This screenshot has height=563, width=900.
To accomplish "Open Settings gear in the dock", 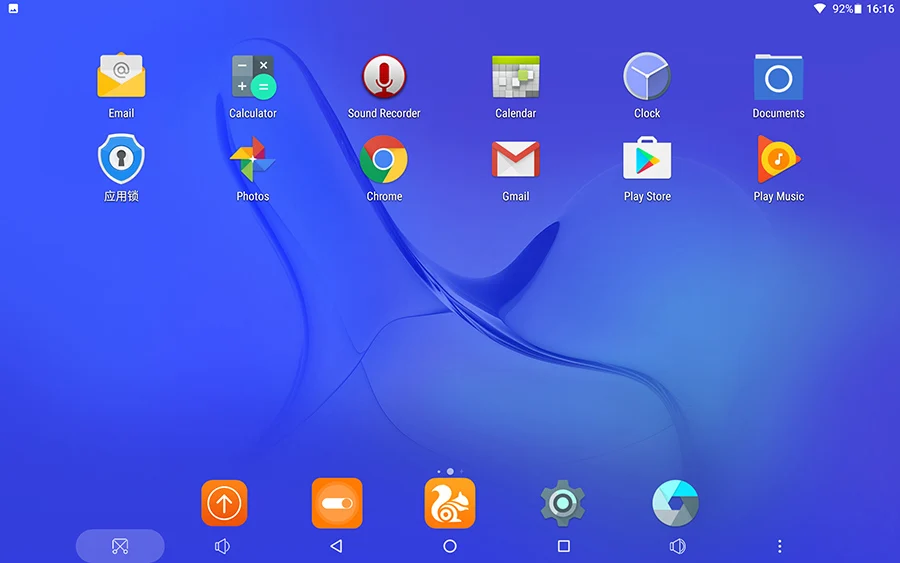I will coord(562,503).
